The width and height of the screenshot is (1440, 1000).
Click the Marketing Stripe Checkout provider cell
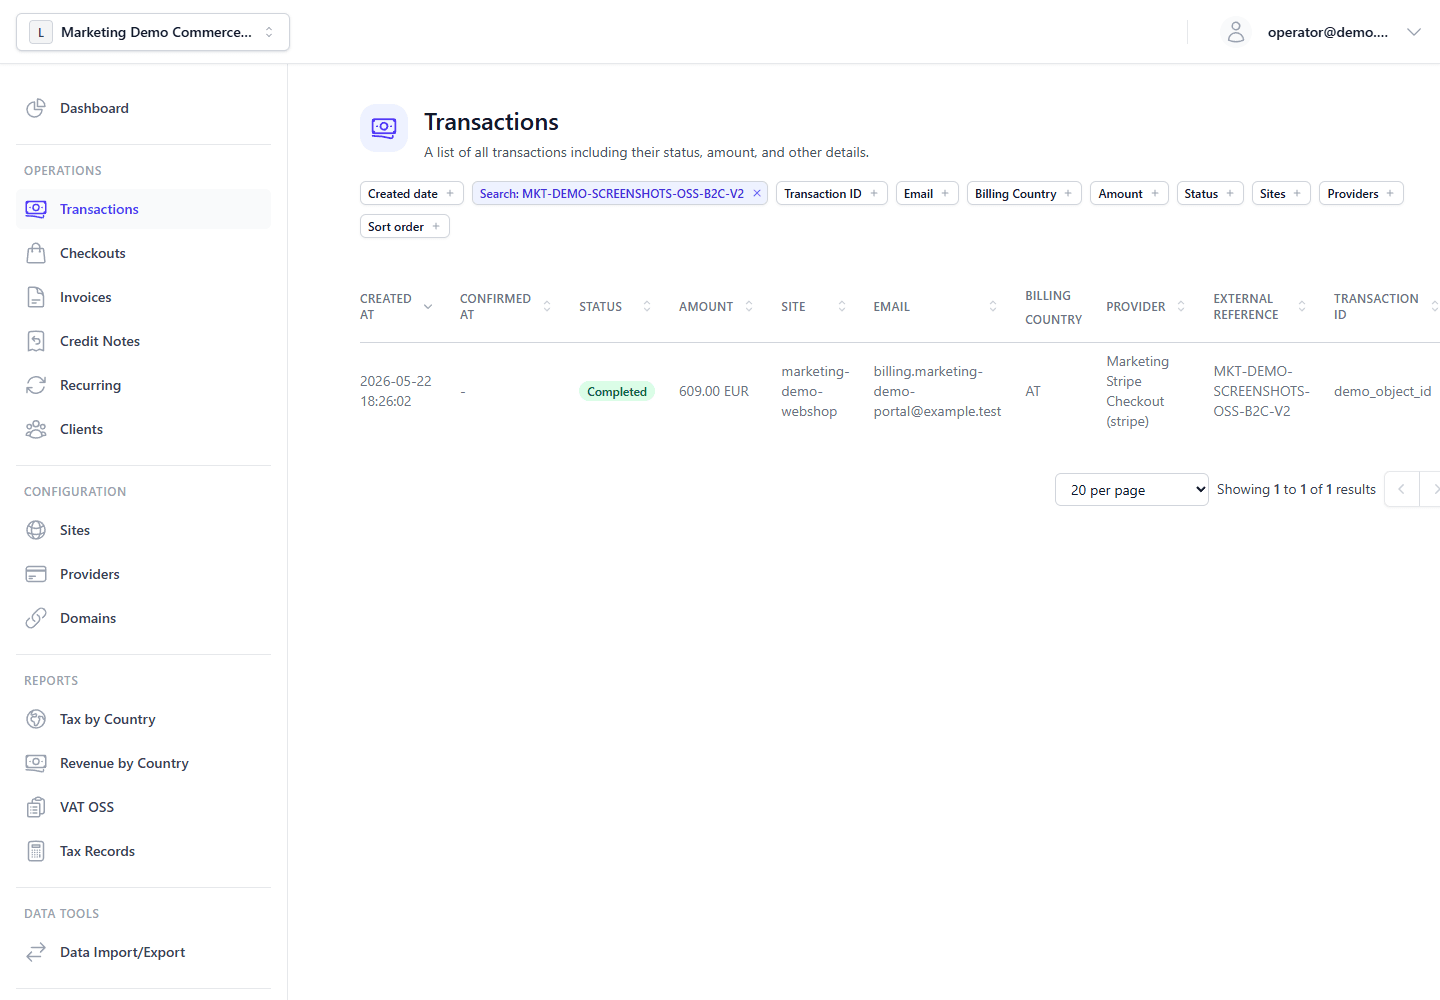(1137, 391)
